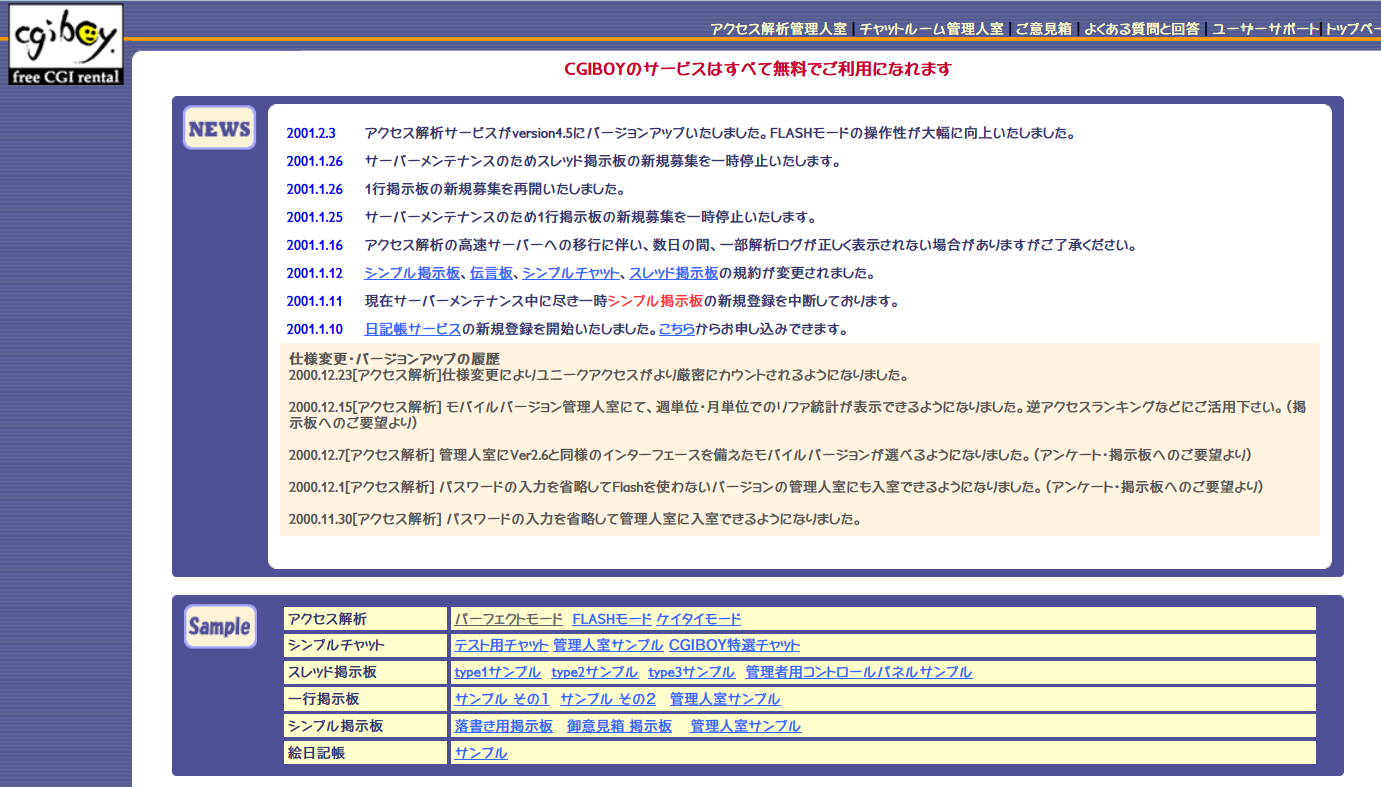Screen dimensions: 1381x787
Task: View the FLASHモード access analysis sample
Action: (611, 619)
